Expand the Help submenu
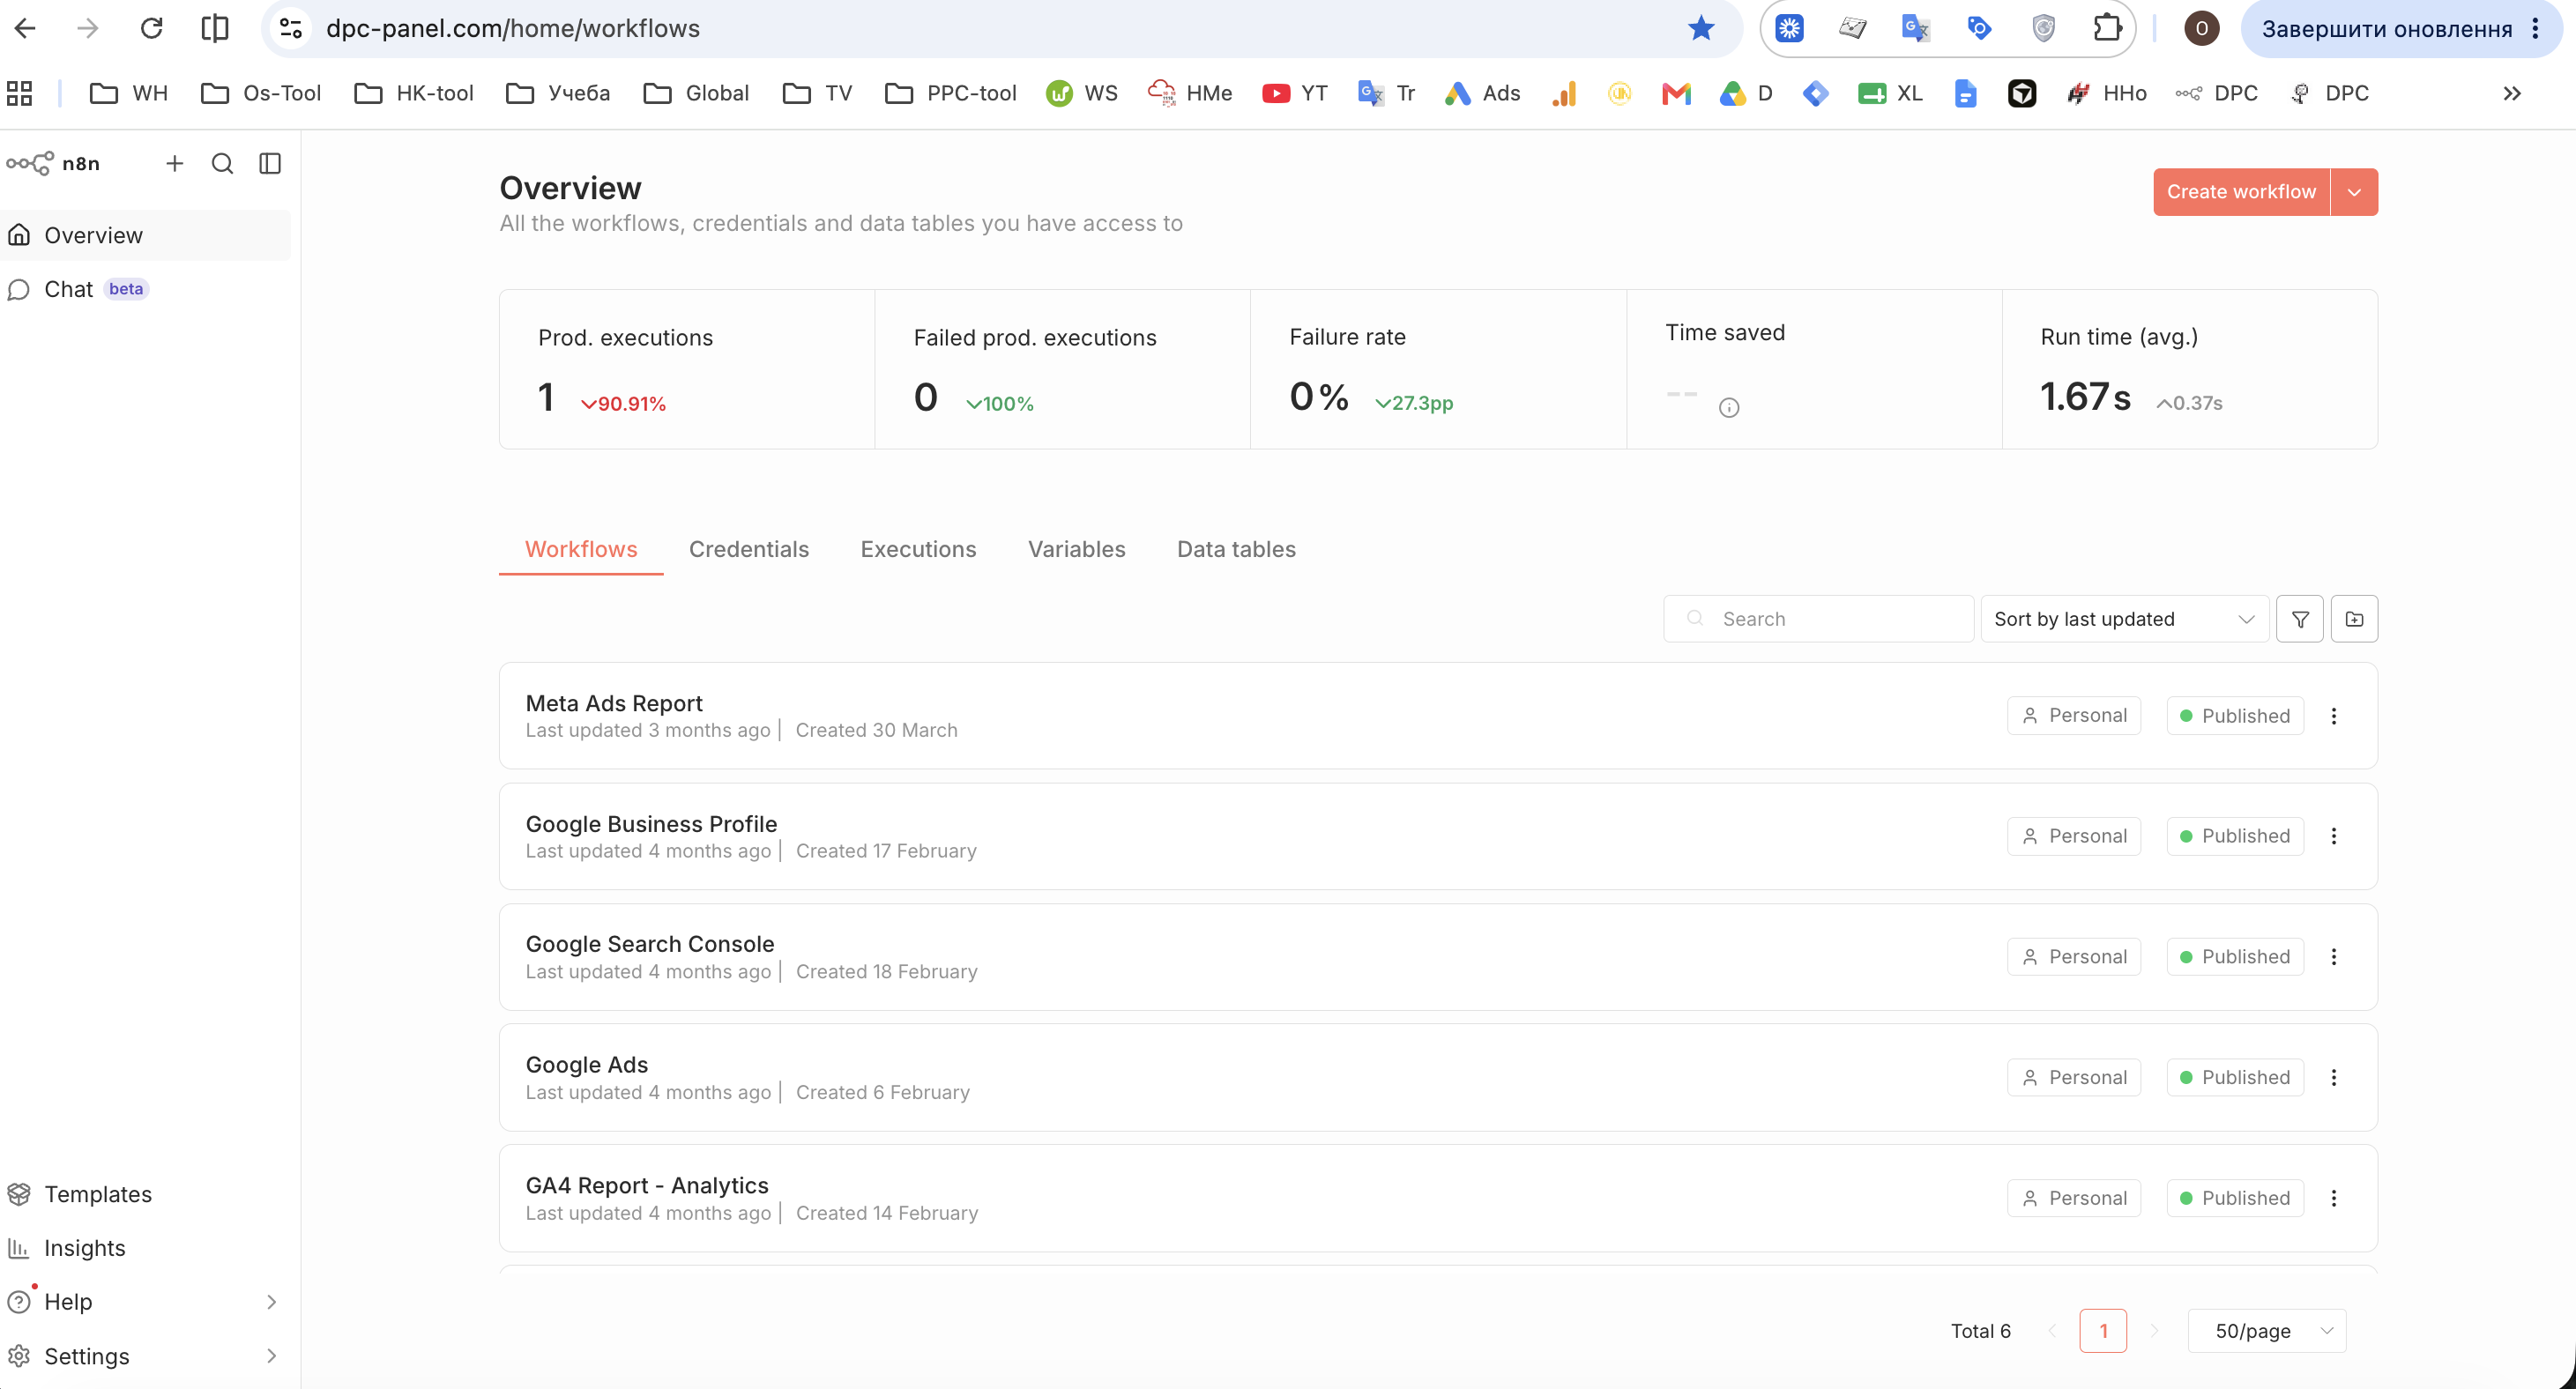 tap(271, 1302)
